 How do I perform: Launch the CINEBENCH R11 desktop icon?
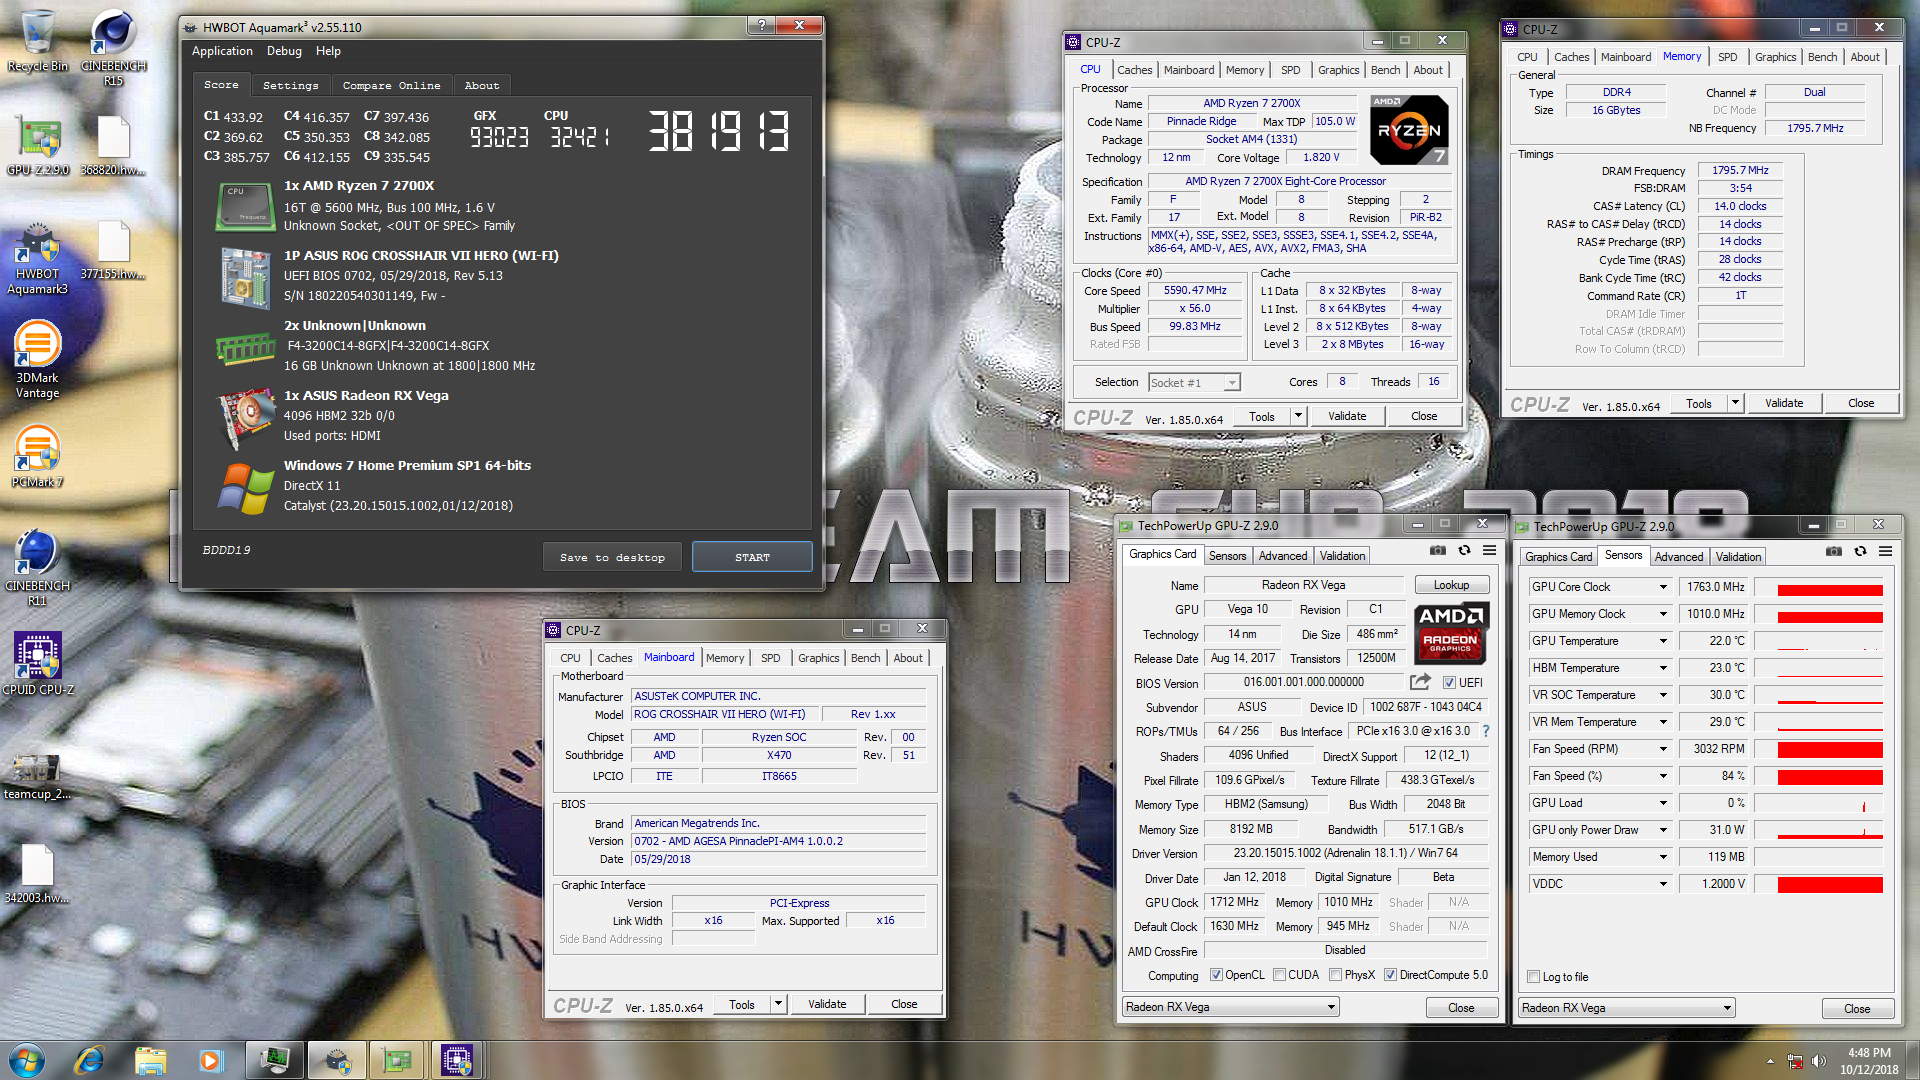click(38, 568)
